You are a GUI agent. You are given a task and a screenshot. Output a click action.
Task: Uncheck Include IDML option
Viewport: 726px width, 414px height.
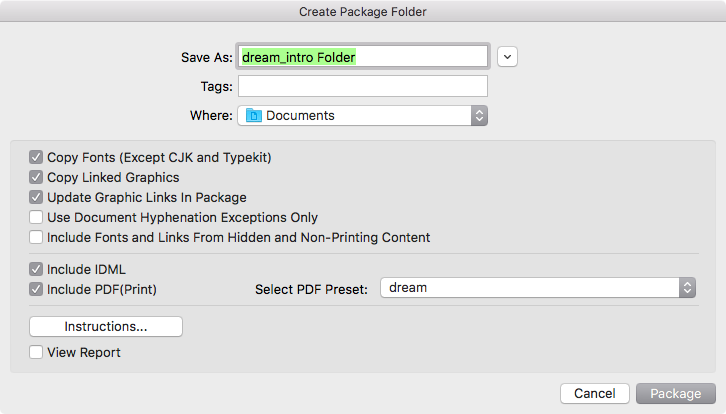(x=36, y=269)
